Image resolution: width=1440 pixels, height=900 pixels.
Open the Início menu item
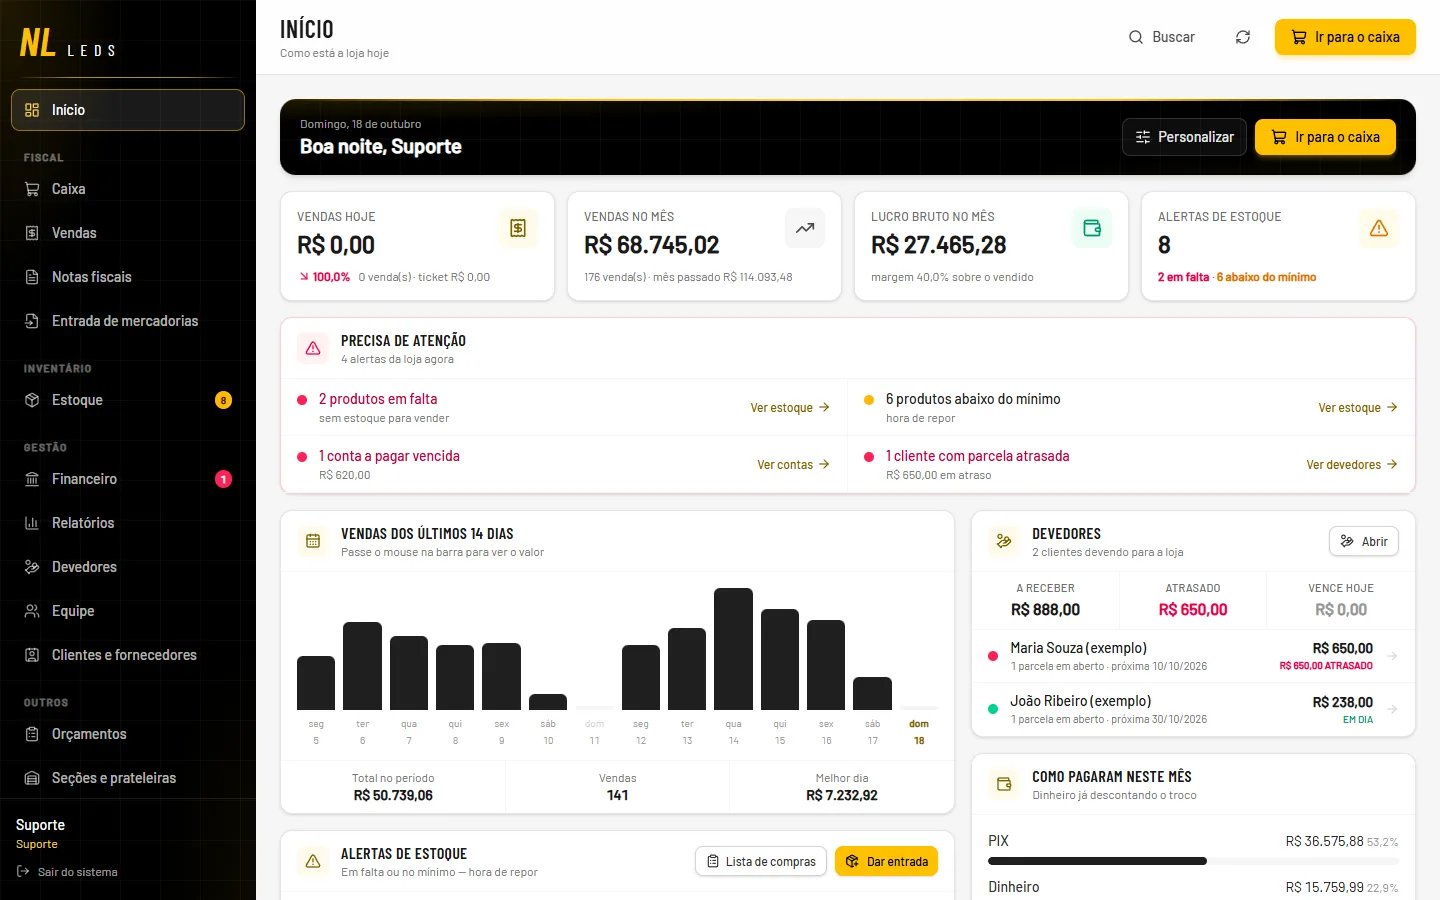[128, 110]
